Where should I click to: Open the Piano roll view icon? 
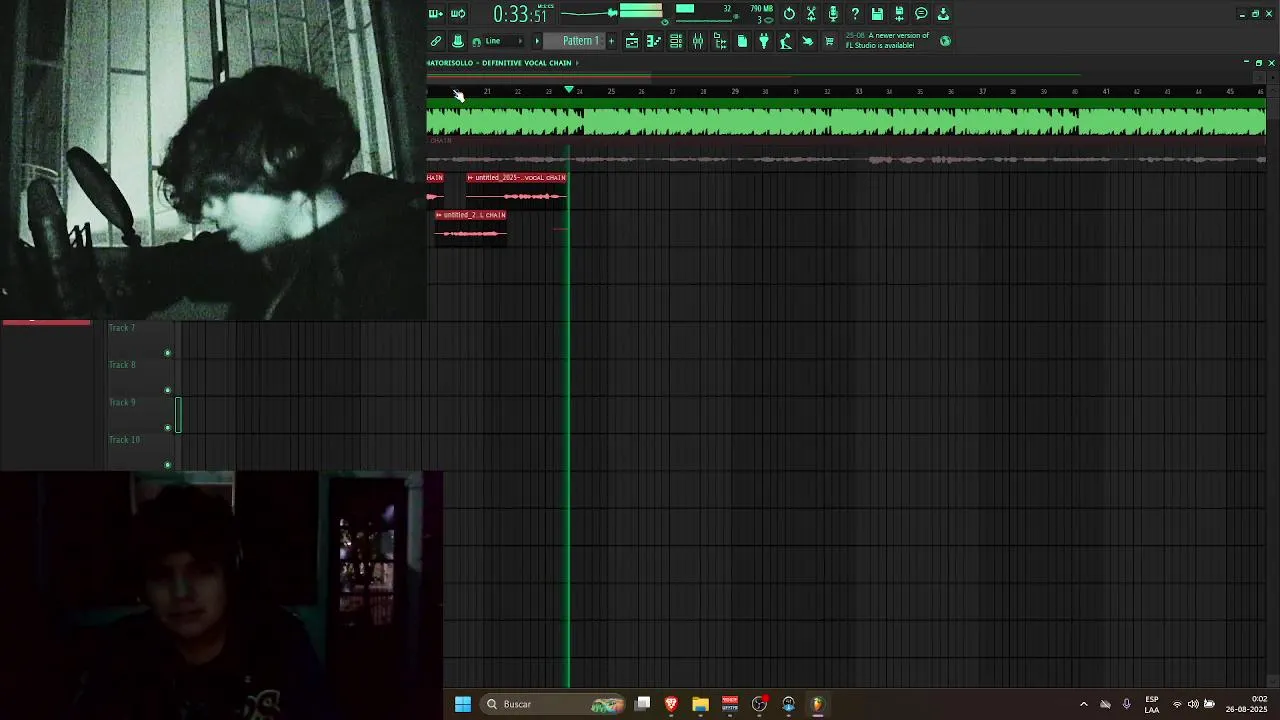point(654,41)
